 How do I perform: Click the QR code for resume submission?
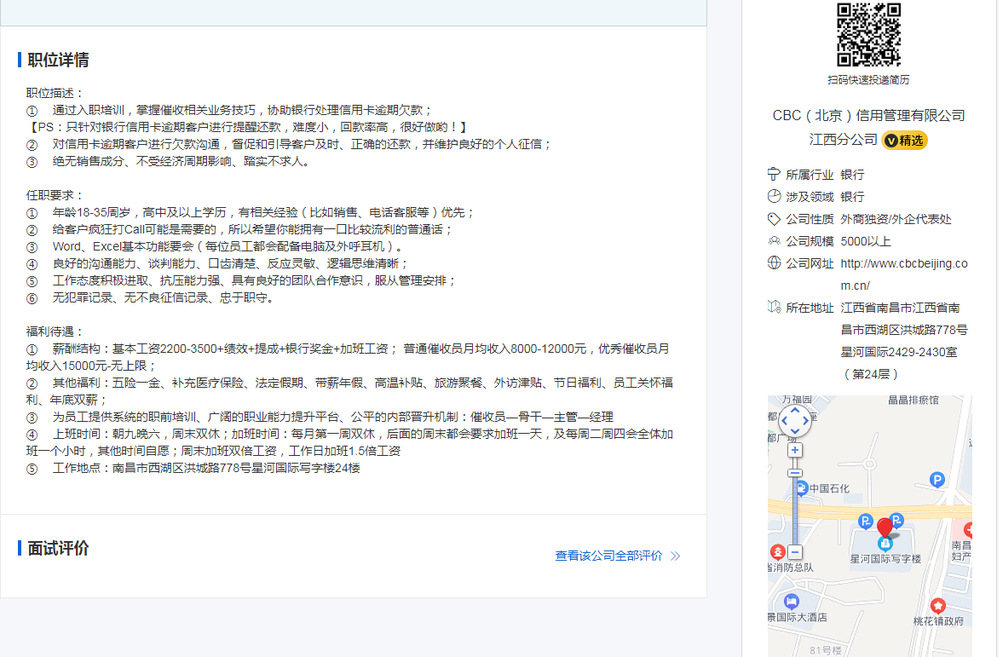(x=868, y=35)
